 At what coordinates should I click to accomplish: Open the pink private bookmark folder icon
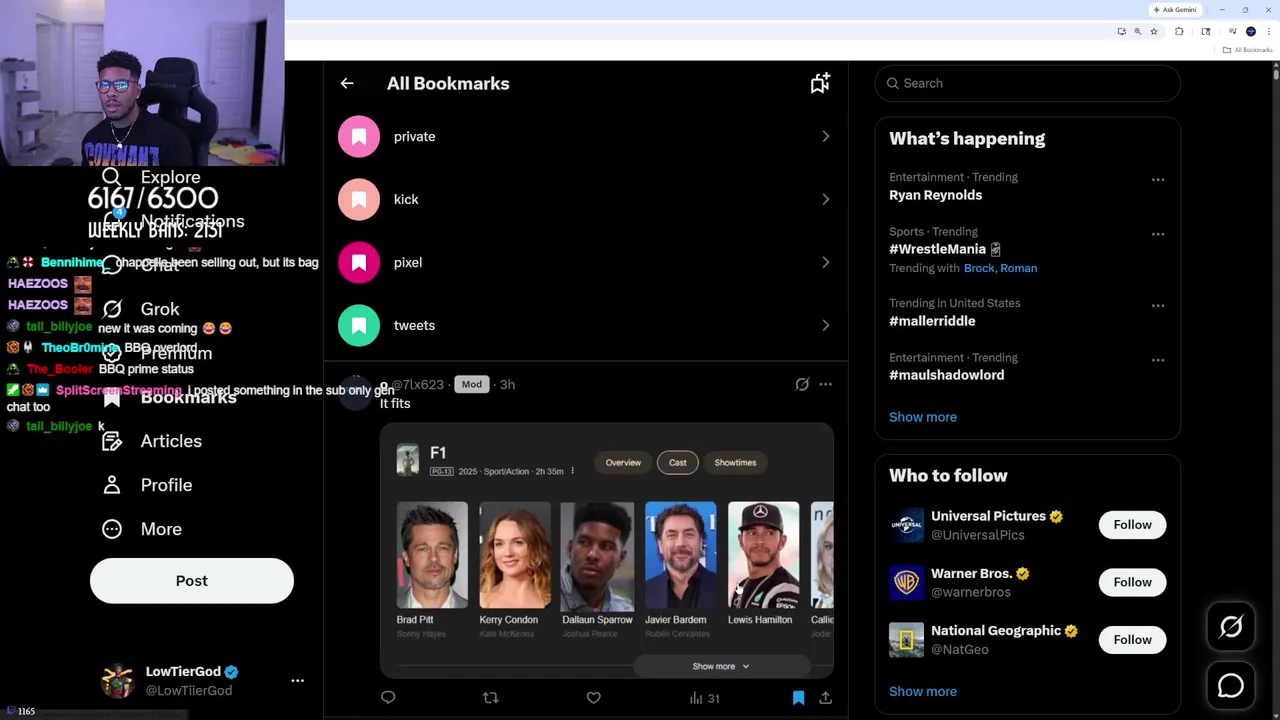pos(359,137)
